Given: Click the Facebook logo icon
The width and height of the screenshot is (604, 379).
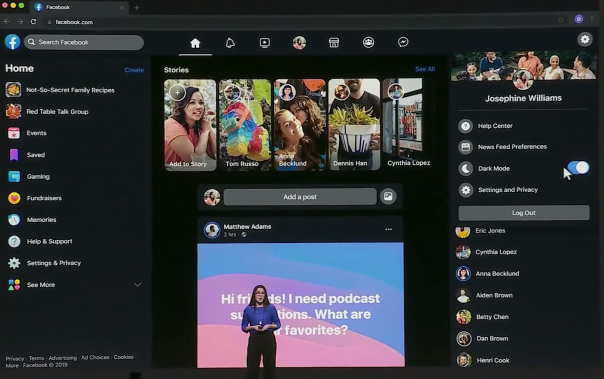Looking at the screenshot, I should [x=12, y=42].
